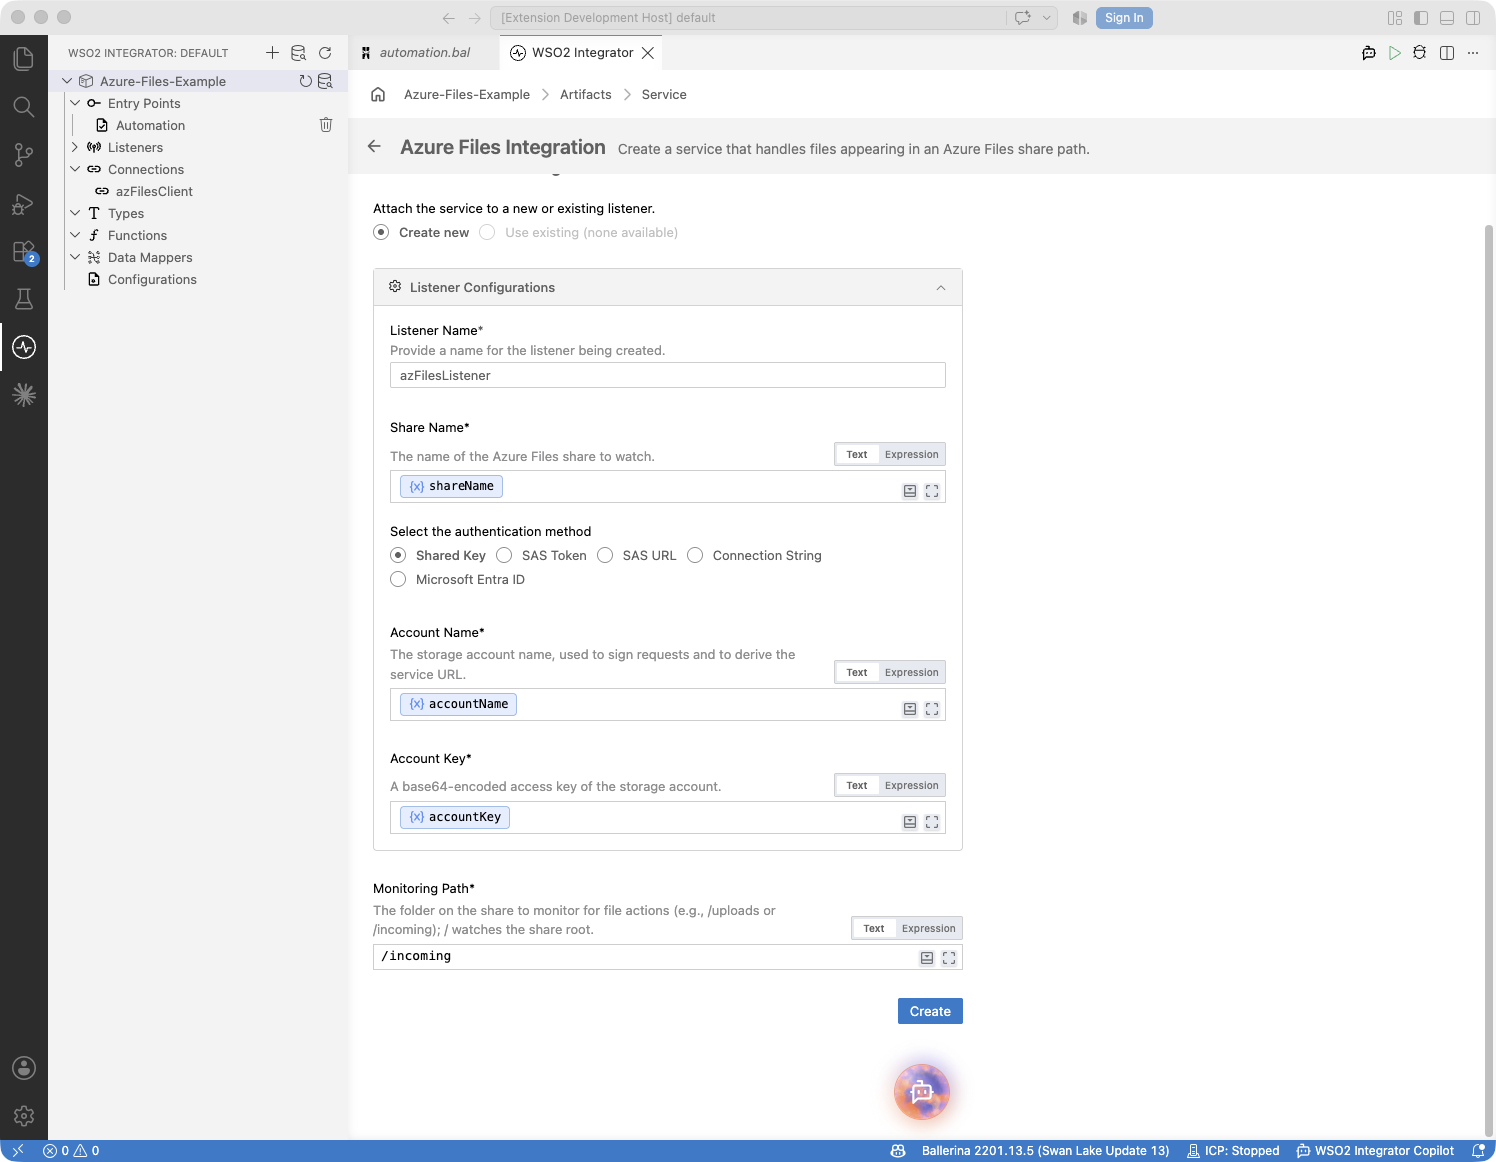
Task: Open Configurations in the project tree
Action: click(152, 279)
